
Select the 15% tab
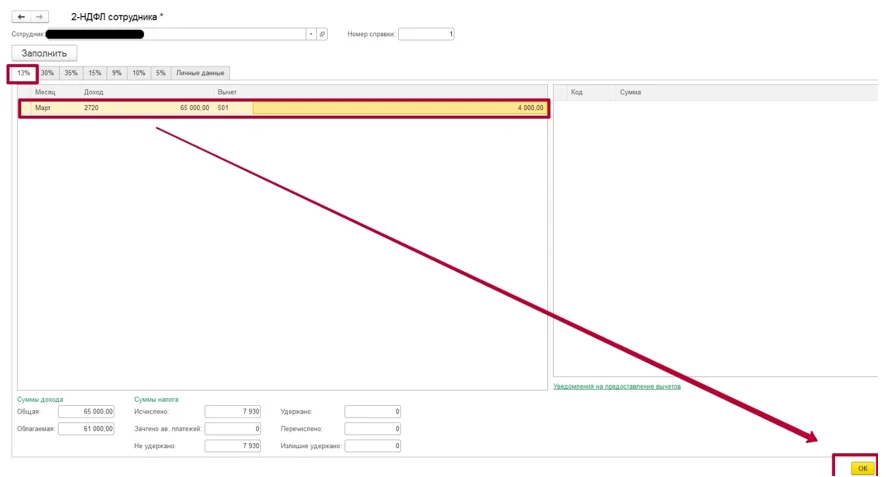(94, 73)
